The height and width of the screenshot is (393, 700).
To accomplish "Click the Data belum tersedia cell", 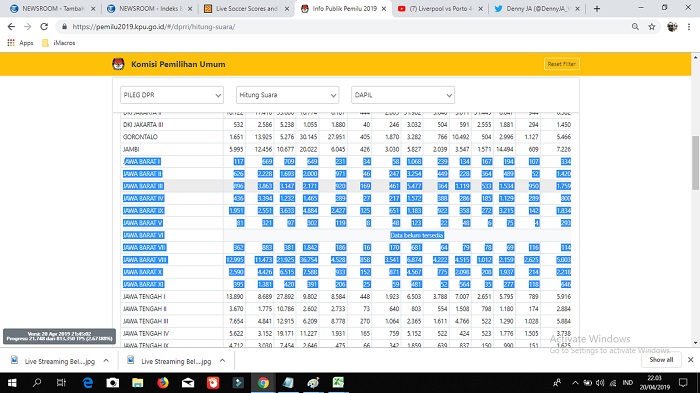I will pyautogui.click(x=417, y=235).
